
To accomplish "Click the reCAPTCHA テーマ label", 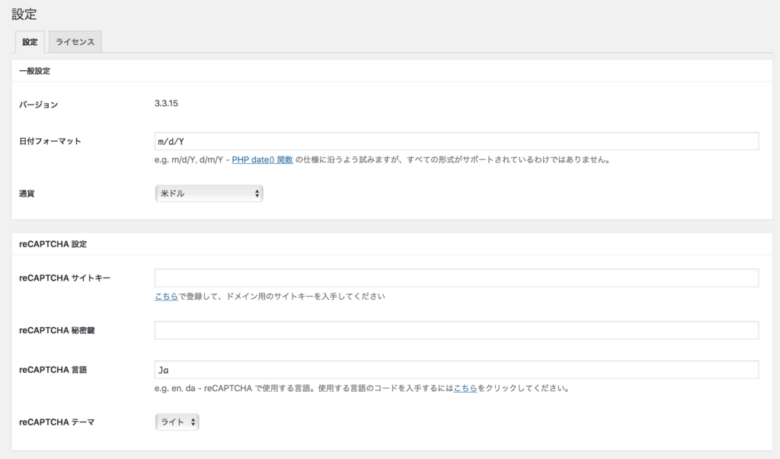I will click(56, 422).
